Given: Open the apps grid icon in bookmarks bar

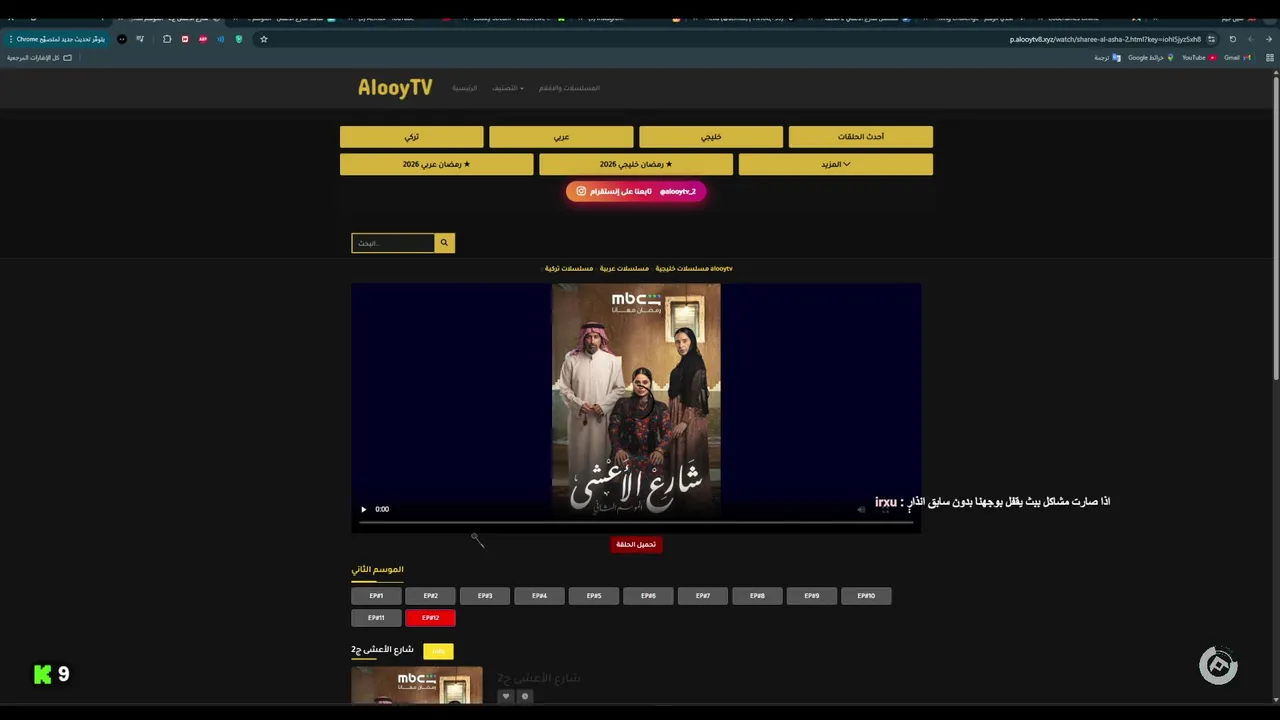Looking at the screenshot, I should point(1270,58).
